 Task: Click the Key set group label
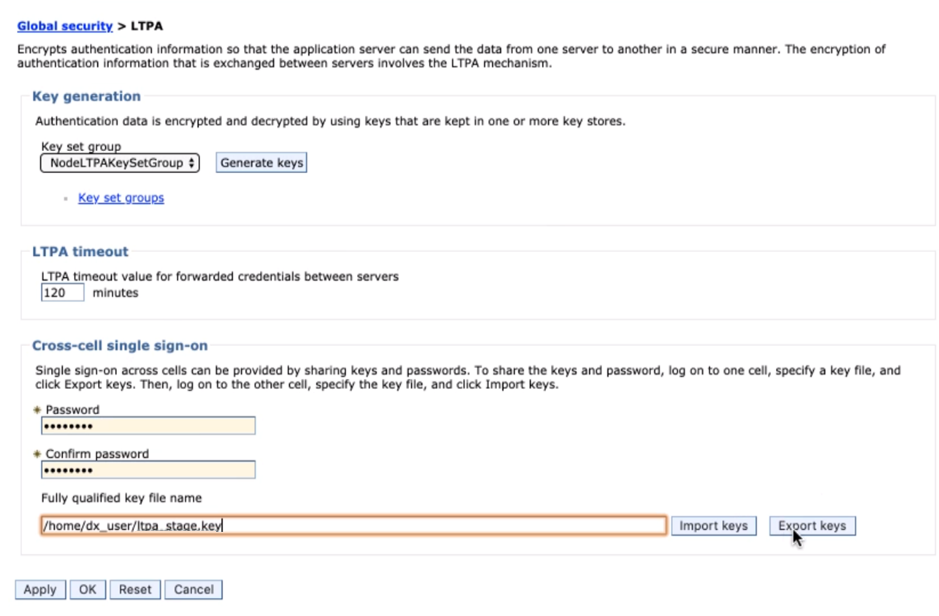[x=81, y=146]
